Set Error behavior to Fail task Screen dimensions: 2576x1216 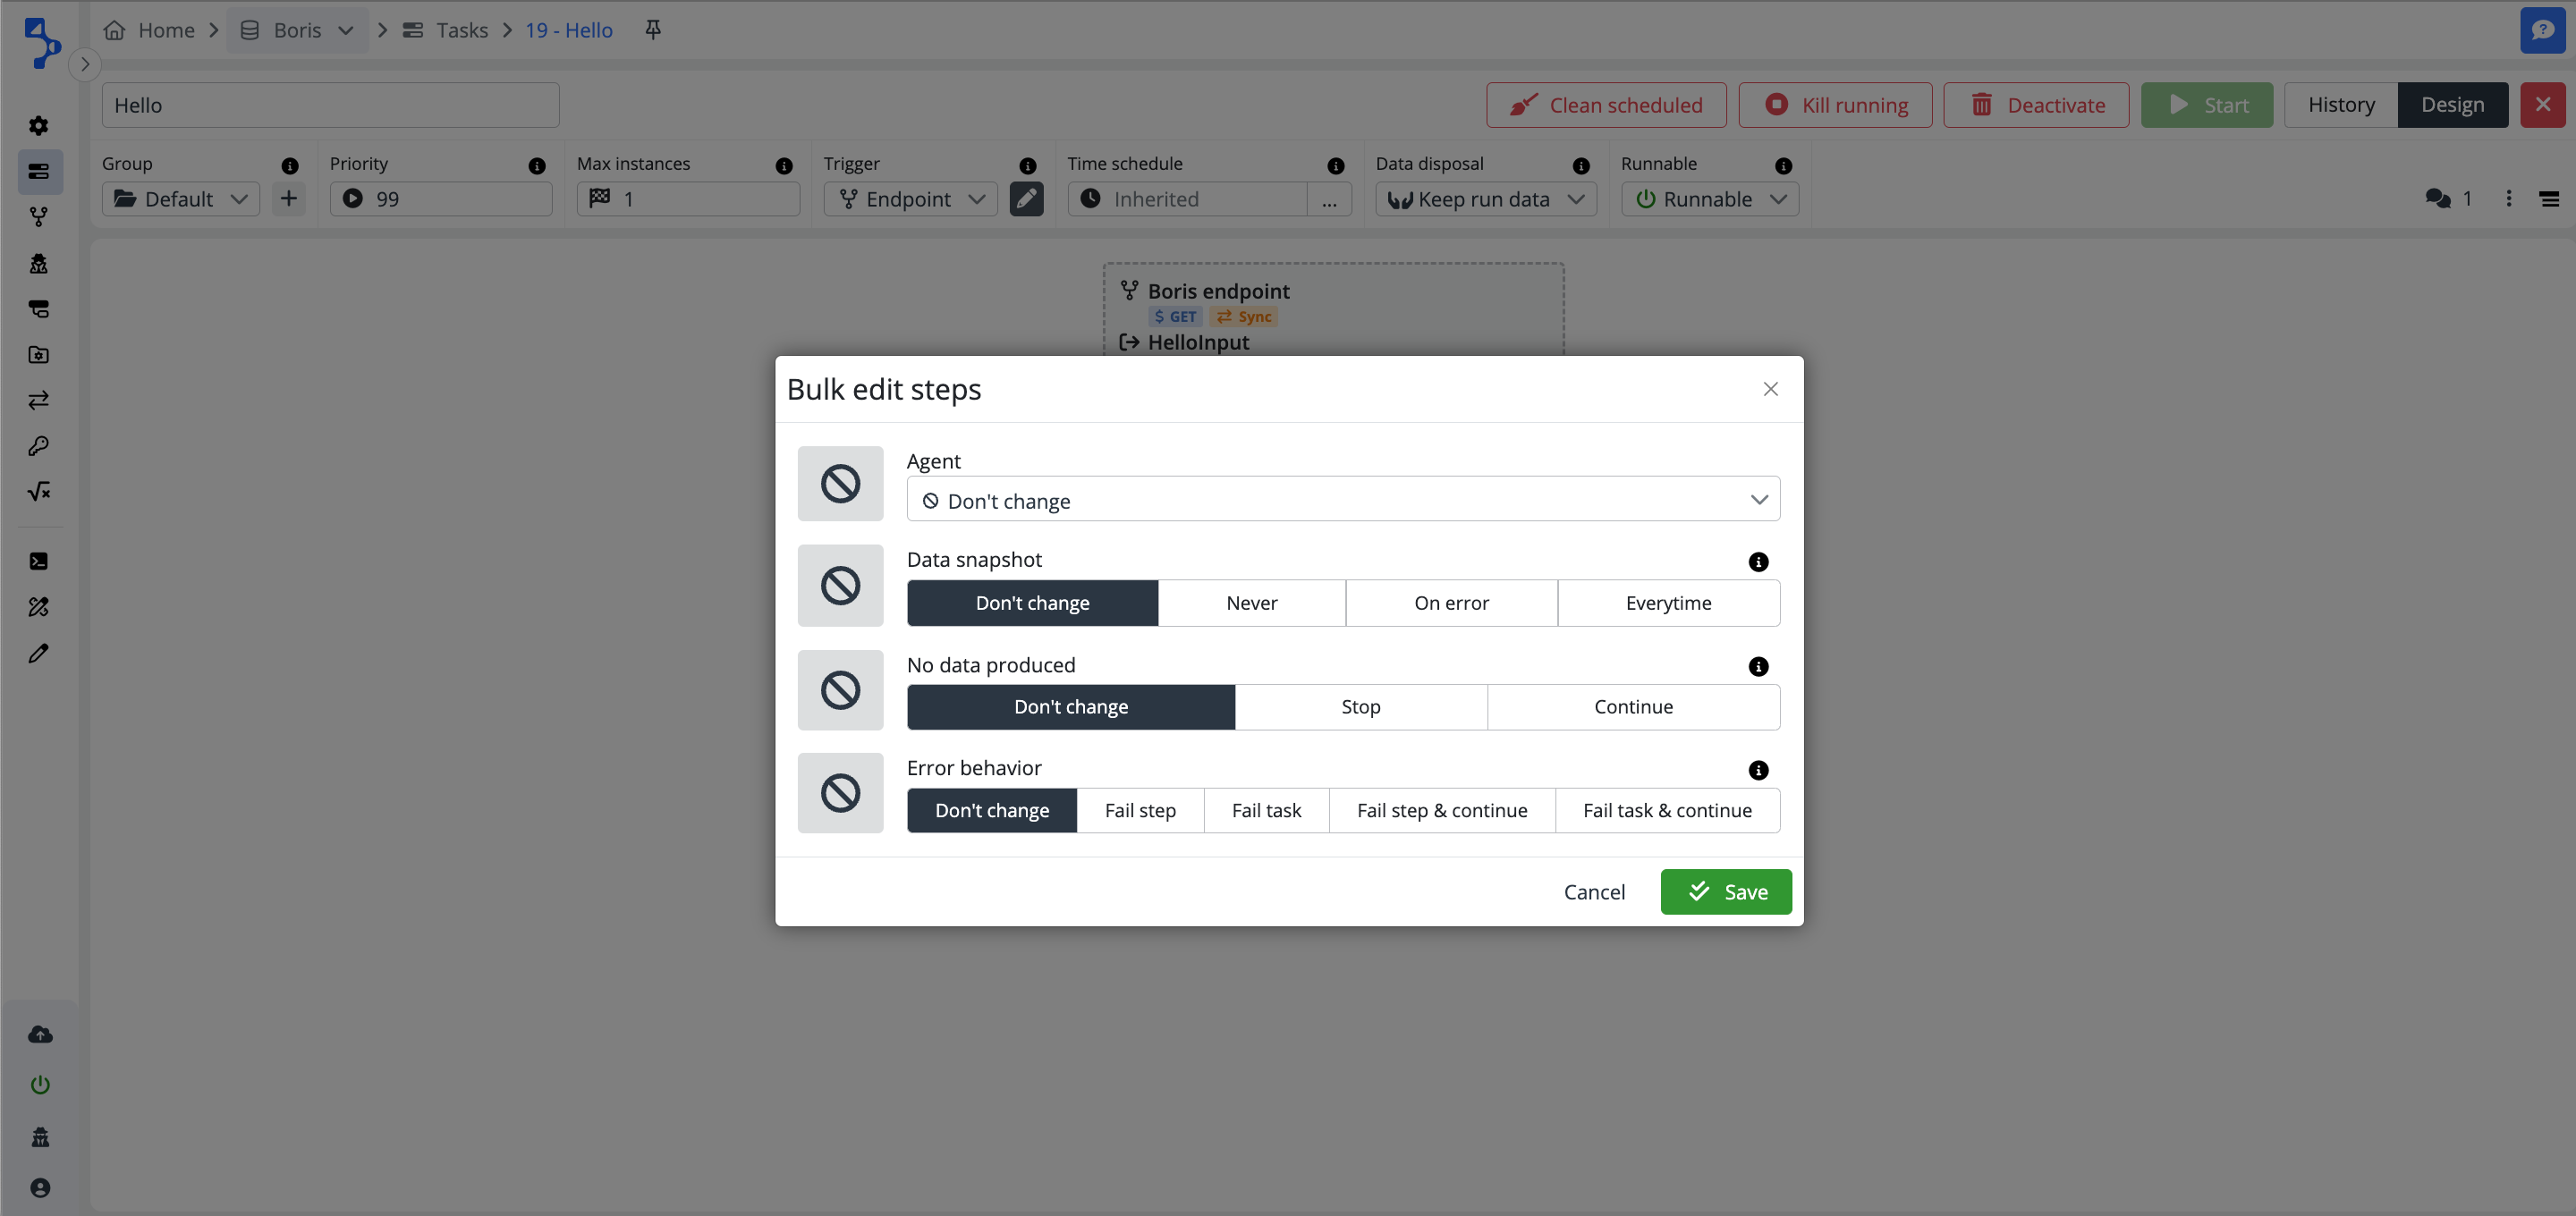[x=1266, y=811]
